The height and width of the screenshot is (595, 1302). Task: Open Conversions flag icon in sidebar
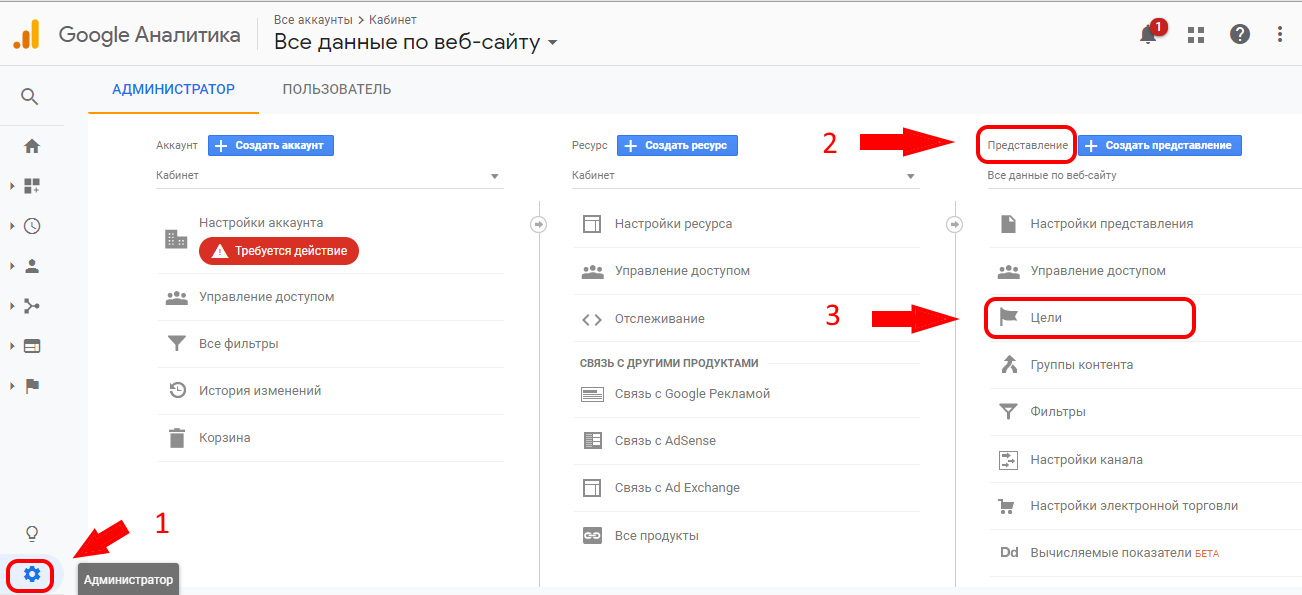pyautogui.click(x=32, y=386)
